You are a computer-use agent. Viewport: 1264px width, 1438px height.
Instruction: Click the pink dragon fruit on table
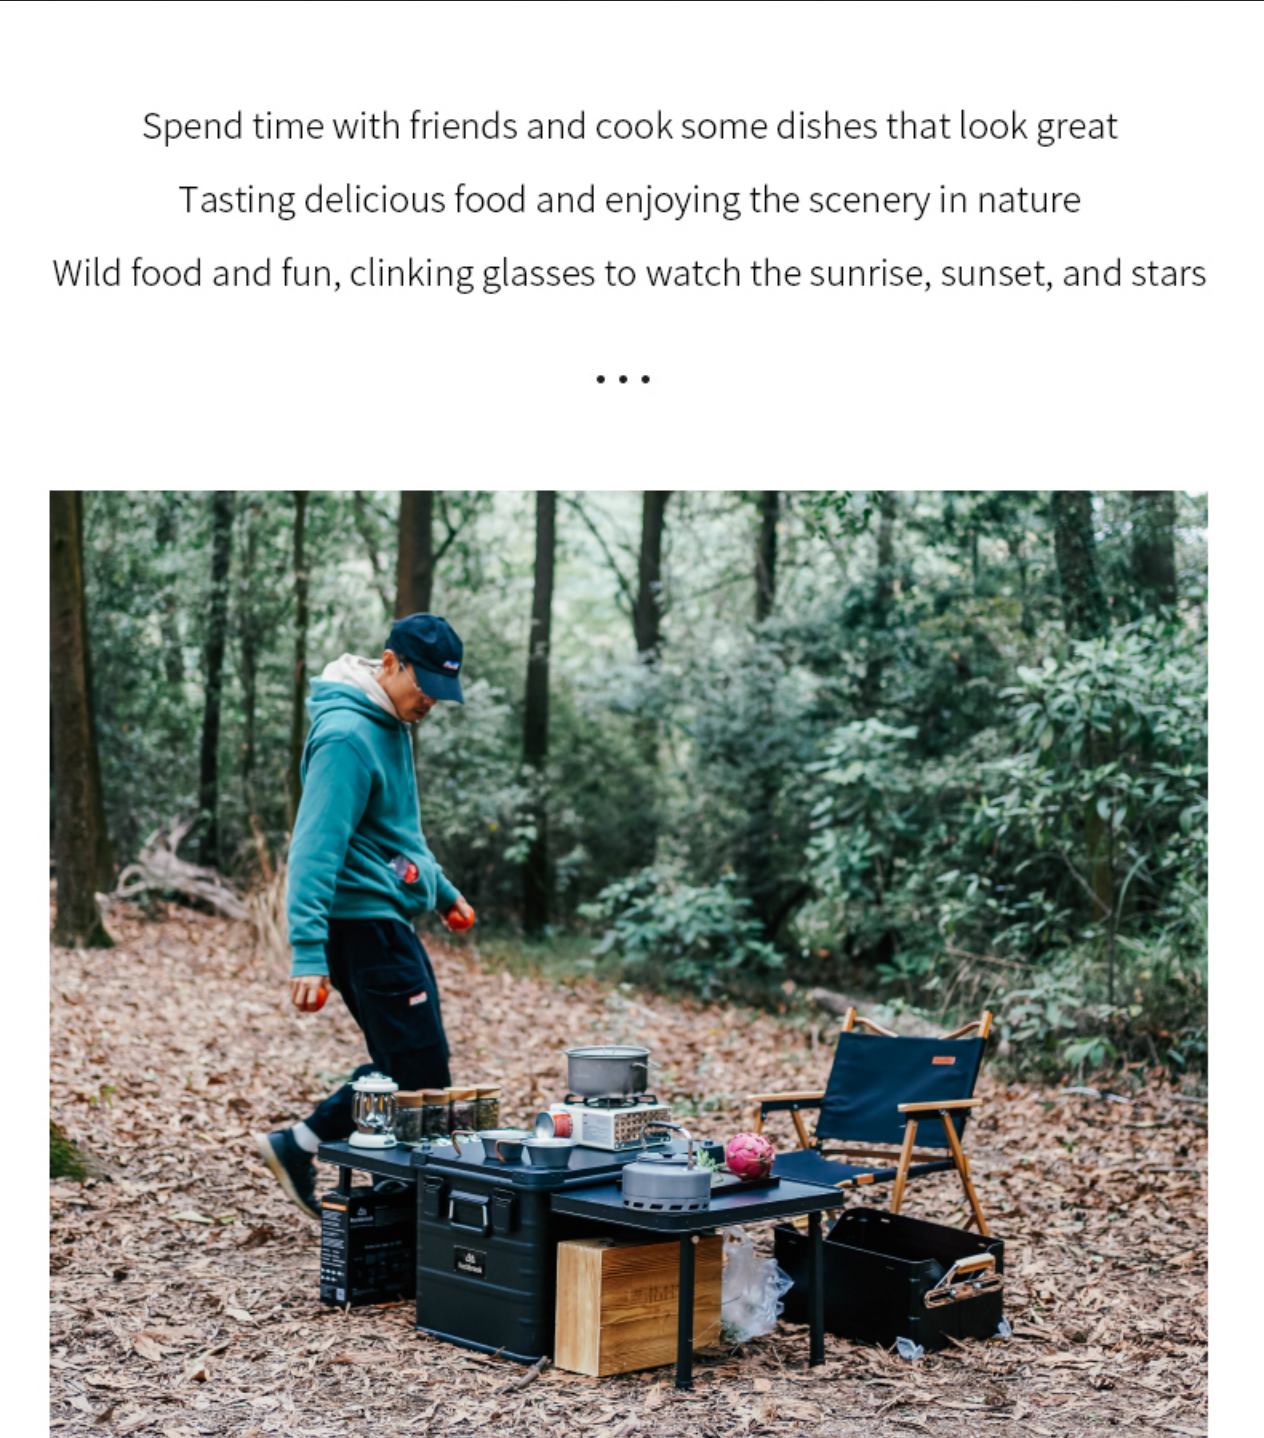[749, 1155]
